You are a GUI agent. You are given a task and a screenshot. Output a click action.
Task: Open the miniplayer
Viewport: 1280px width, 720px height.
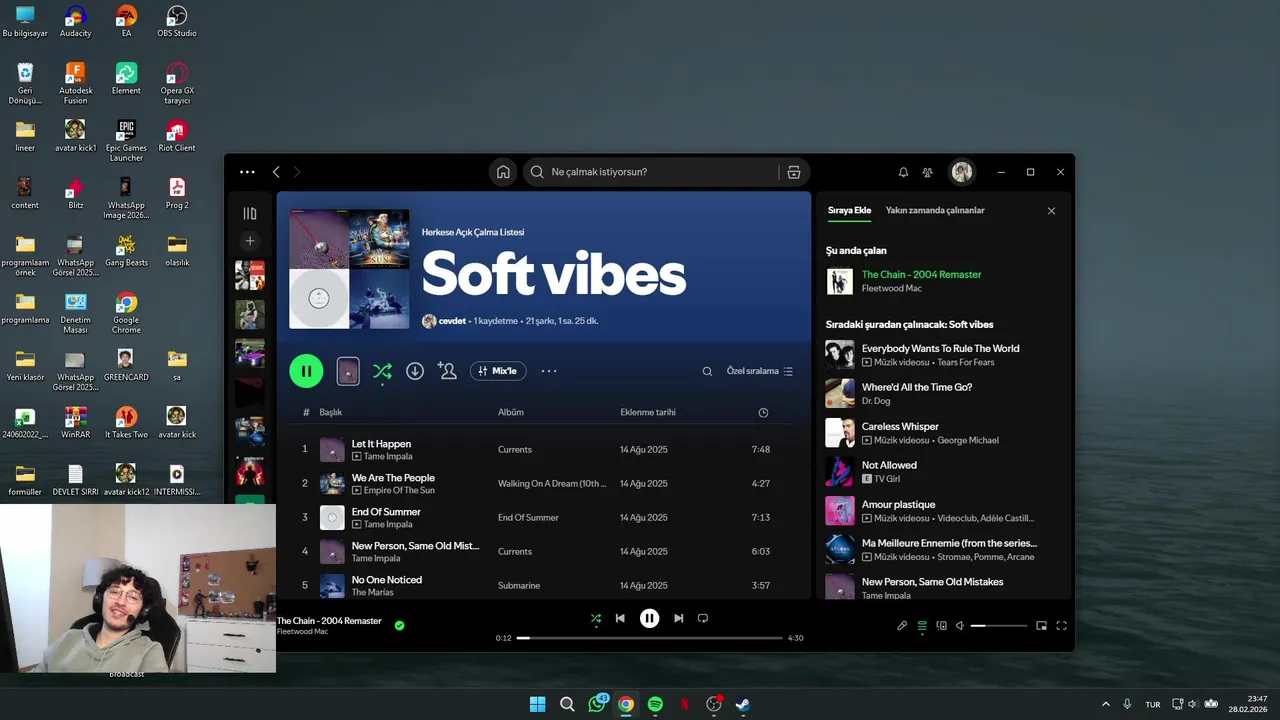pyautogui.click(x=1042, y=626)
